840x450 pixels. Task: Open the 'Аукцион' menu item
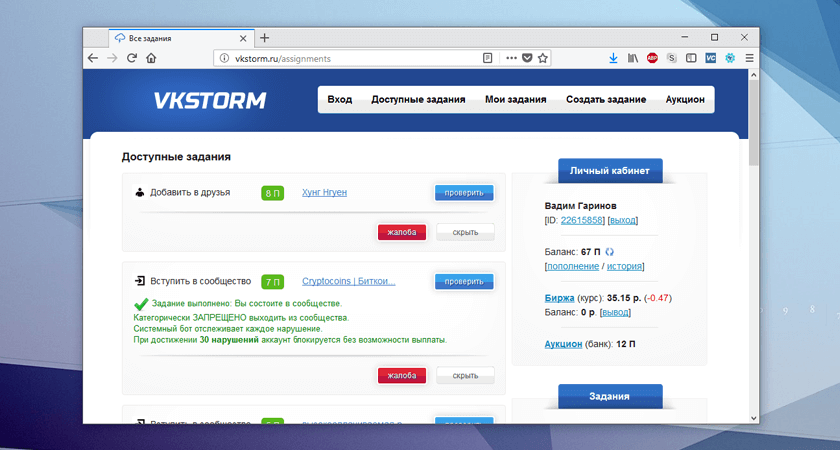coord(685,99)
